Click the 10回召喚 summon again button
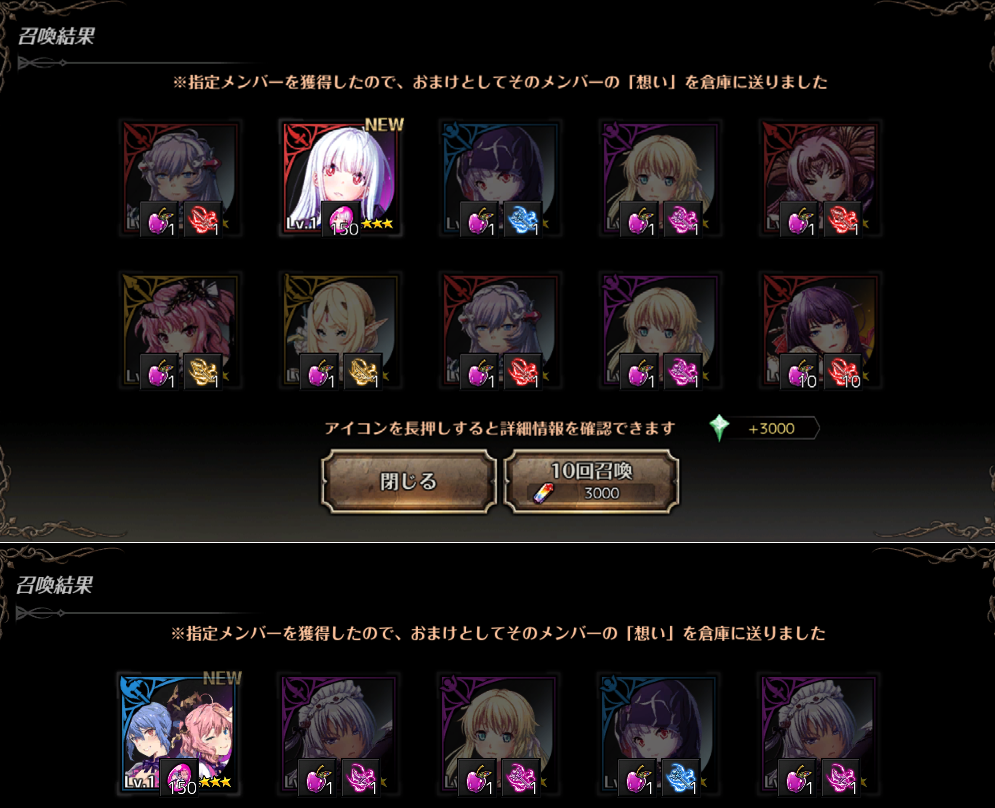Image resolution: width=995 pixels, height=808 pixels. pyautogui.click(x=591, y=481)
